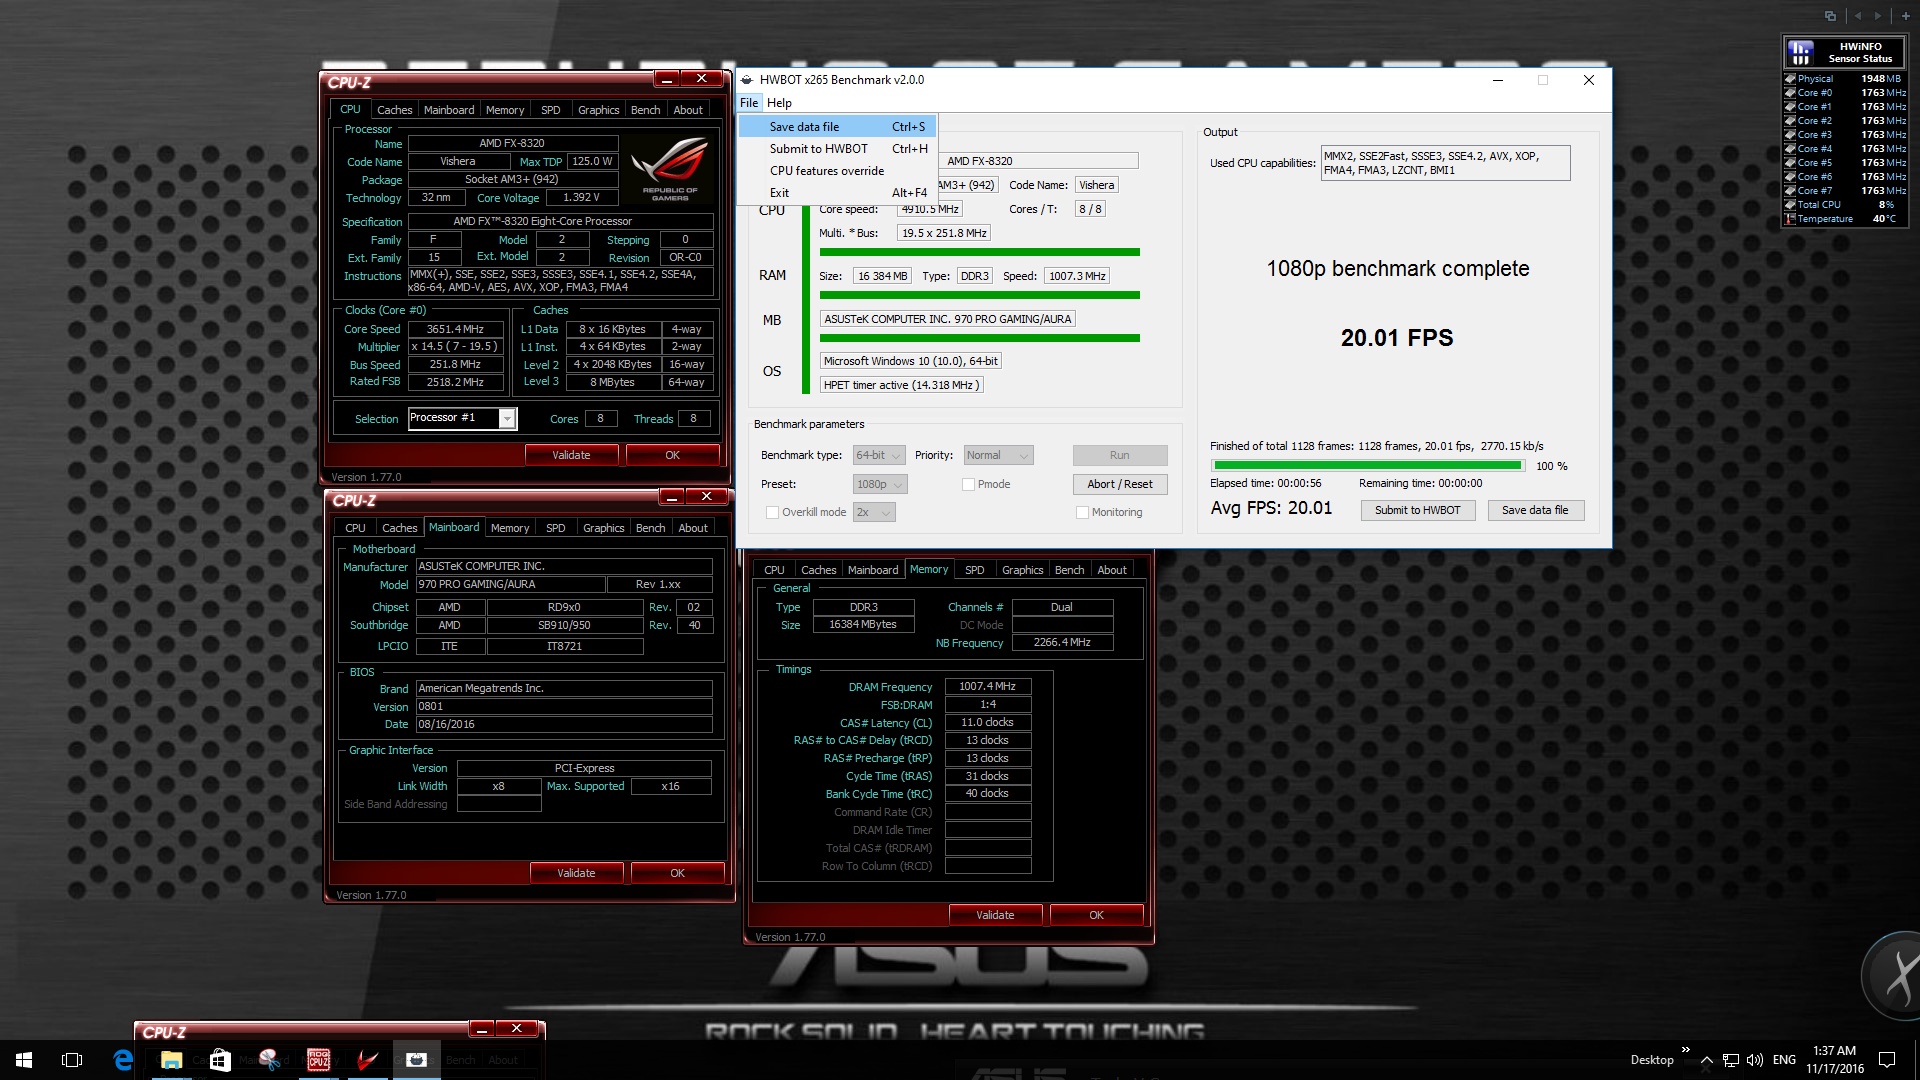Launch Microsoft Edge from the taskbar
The image size is (1920, 1080).
pyautogui.click(x=123, y=1060)
